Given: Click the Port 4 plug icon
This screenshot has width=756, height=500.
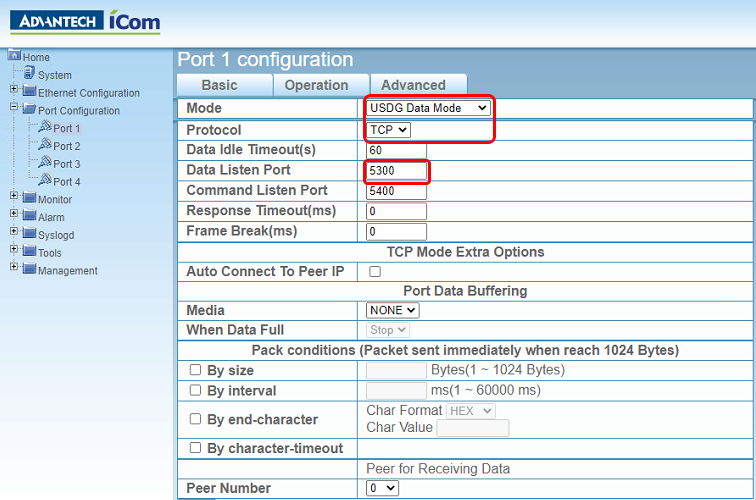Looking at the screenshot, I should [45, 180].
